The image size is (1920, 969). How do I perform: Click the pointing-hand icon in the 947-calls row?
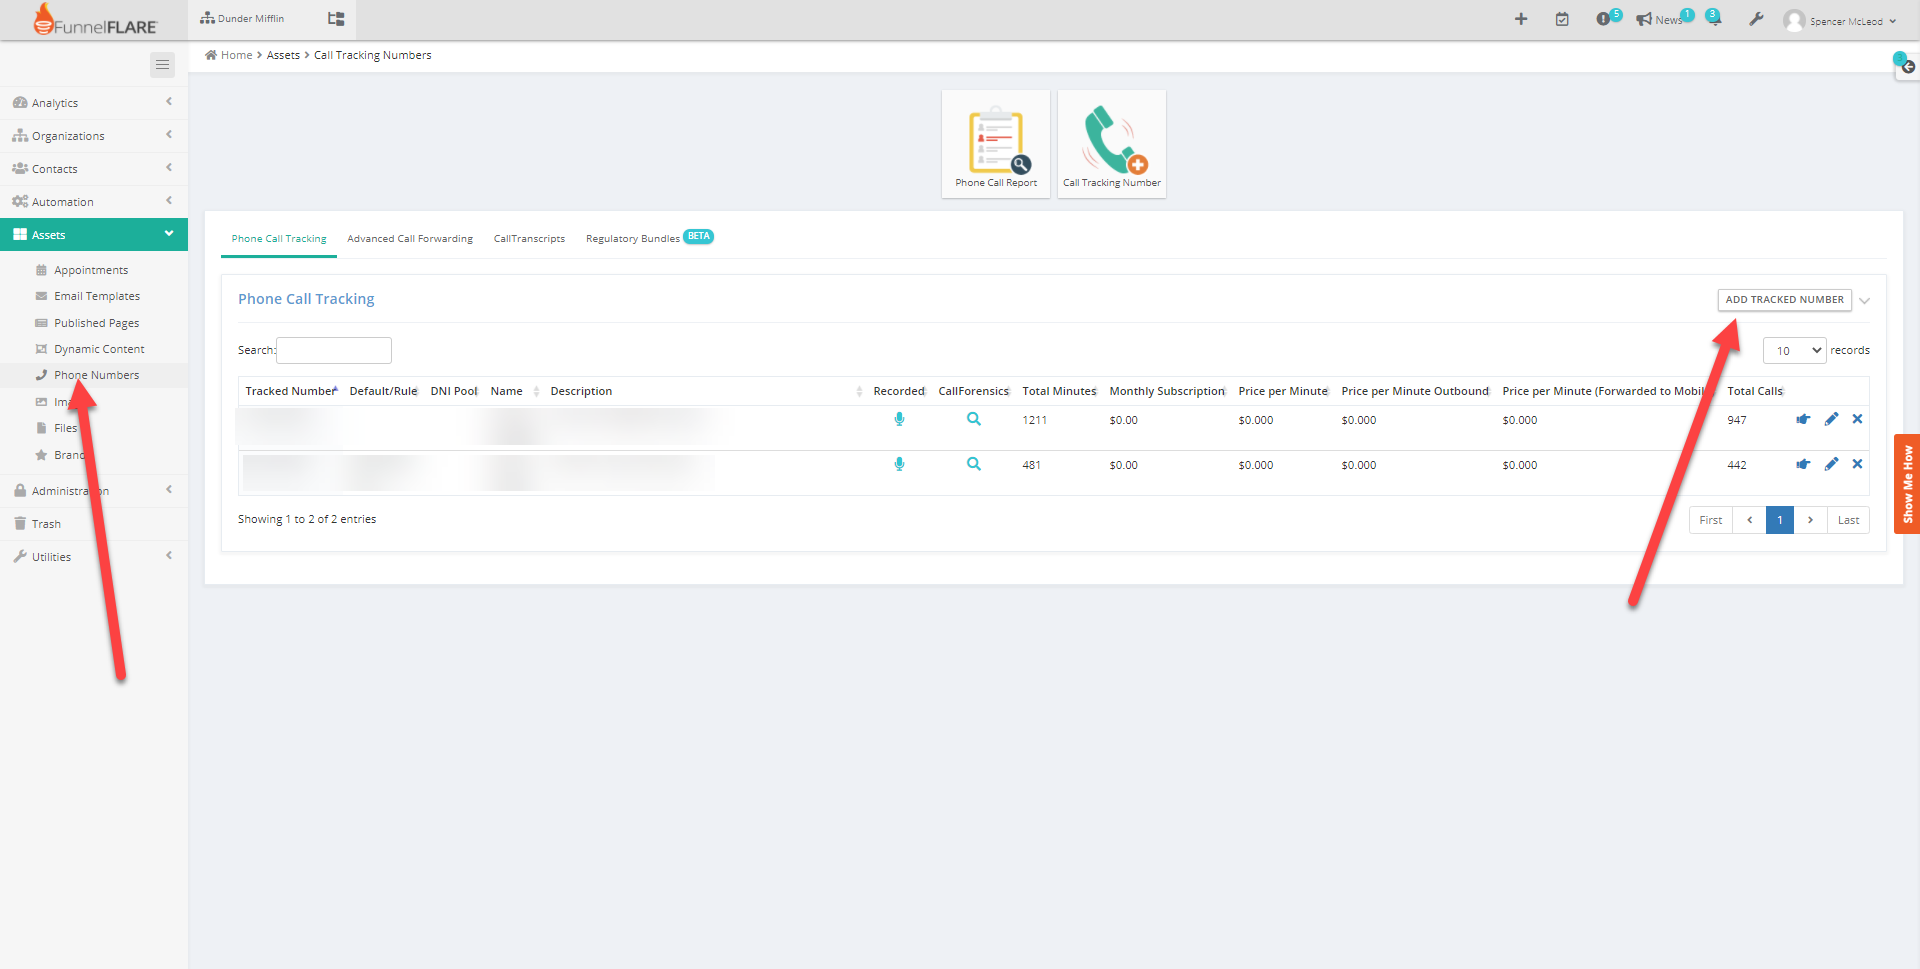1803,419
